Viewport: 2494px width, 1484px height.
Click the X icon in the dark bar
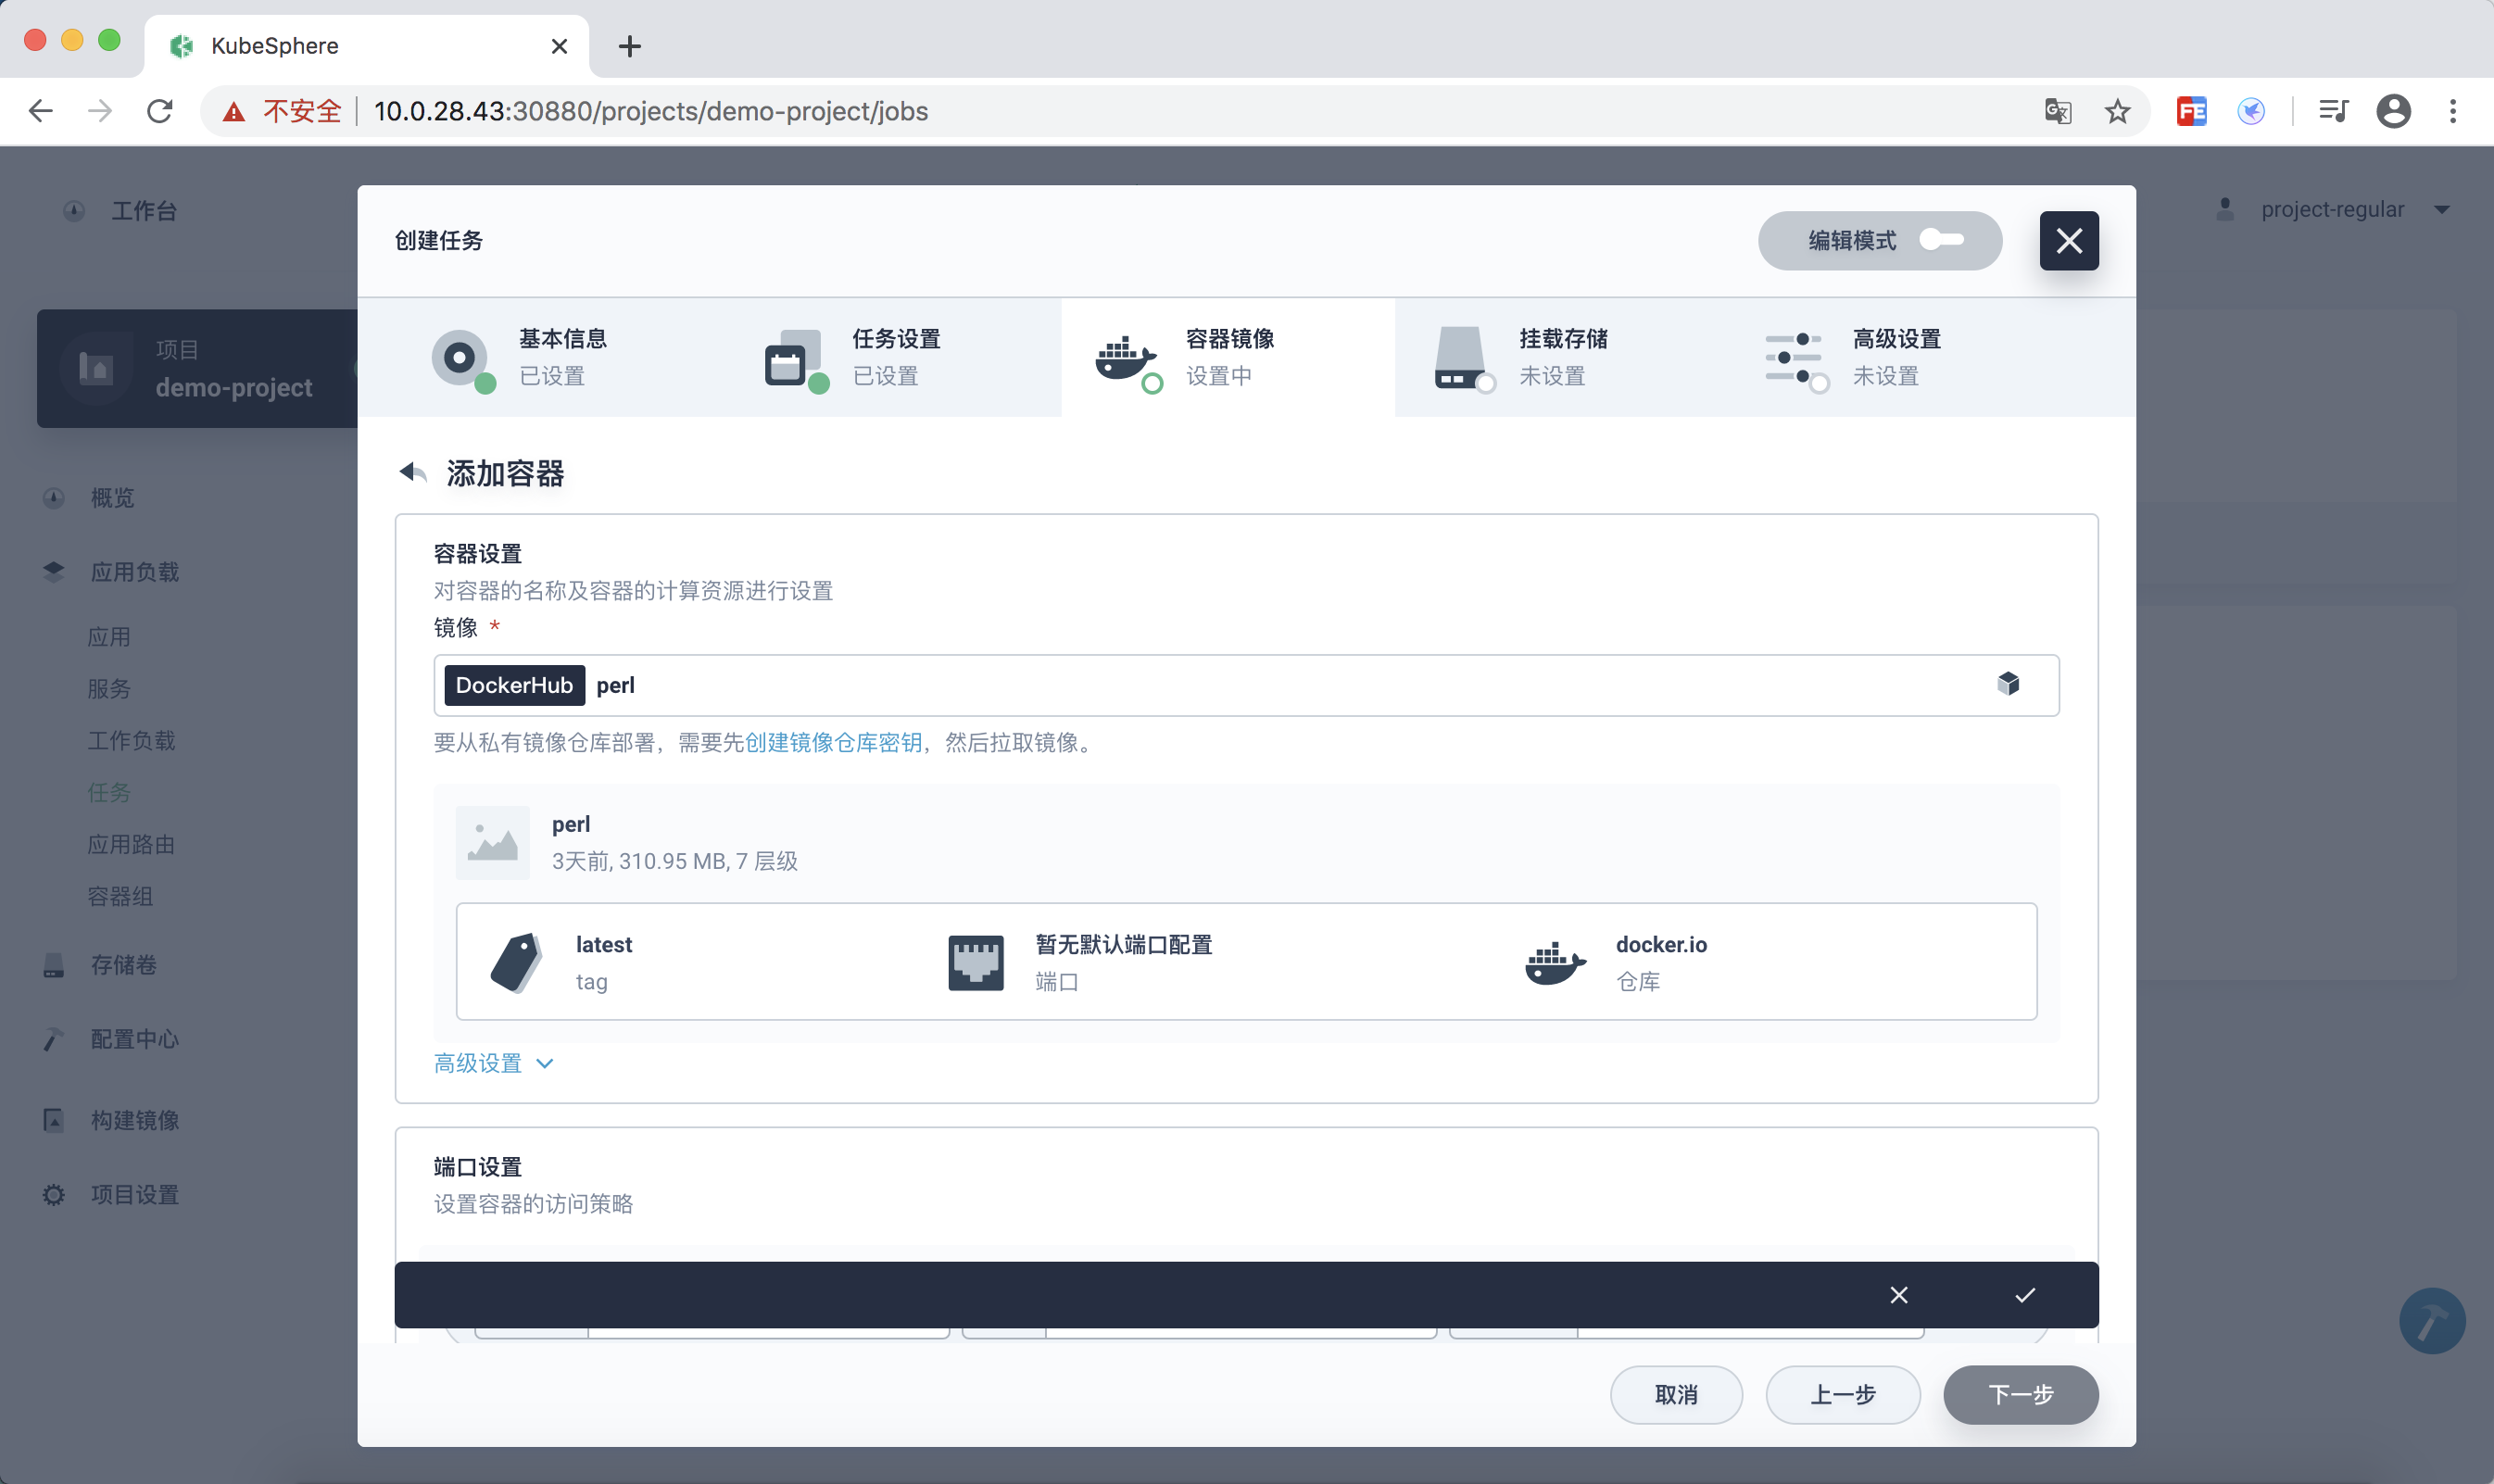coord(1899,1295)
